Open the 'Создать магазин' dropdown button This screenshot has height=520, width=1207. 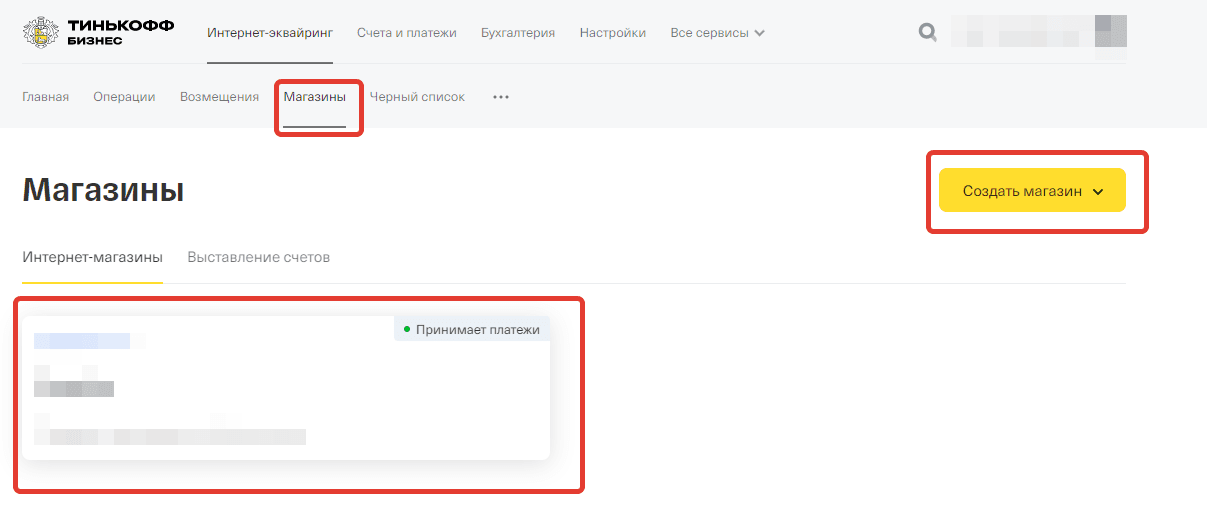1032,190
